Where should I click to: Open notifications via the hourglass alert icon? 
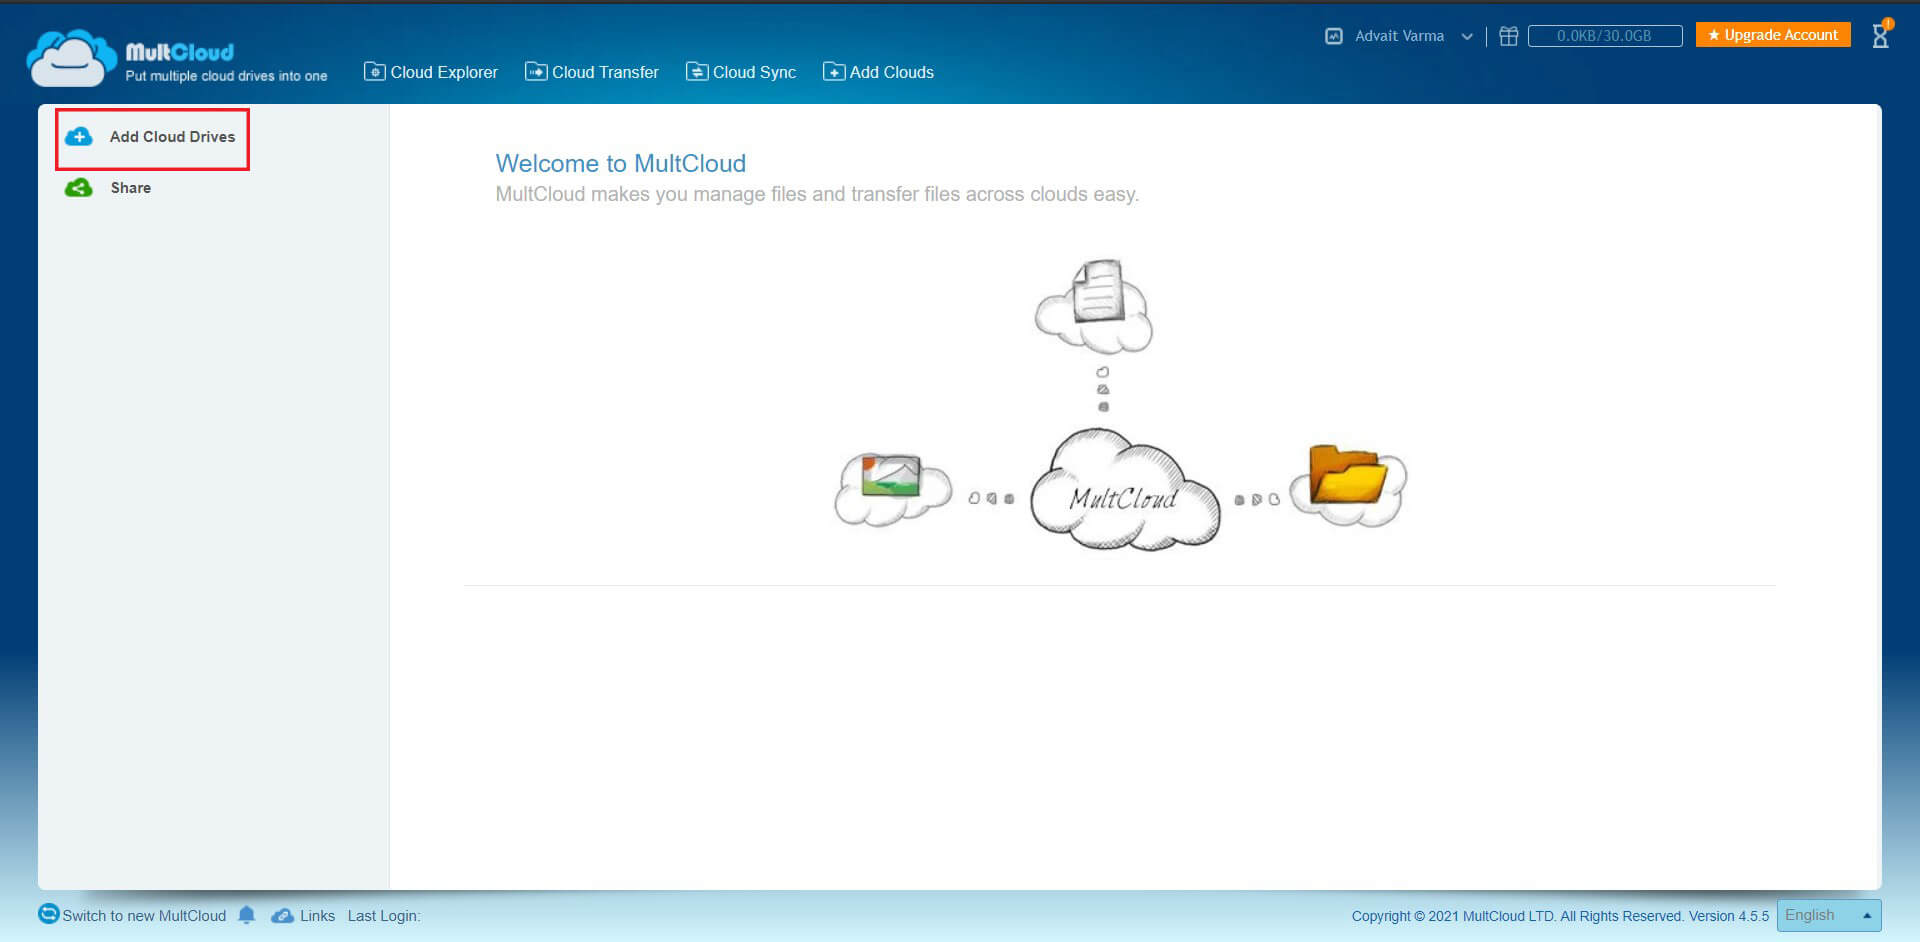[1881, 35]
